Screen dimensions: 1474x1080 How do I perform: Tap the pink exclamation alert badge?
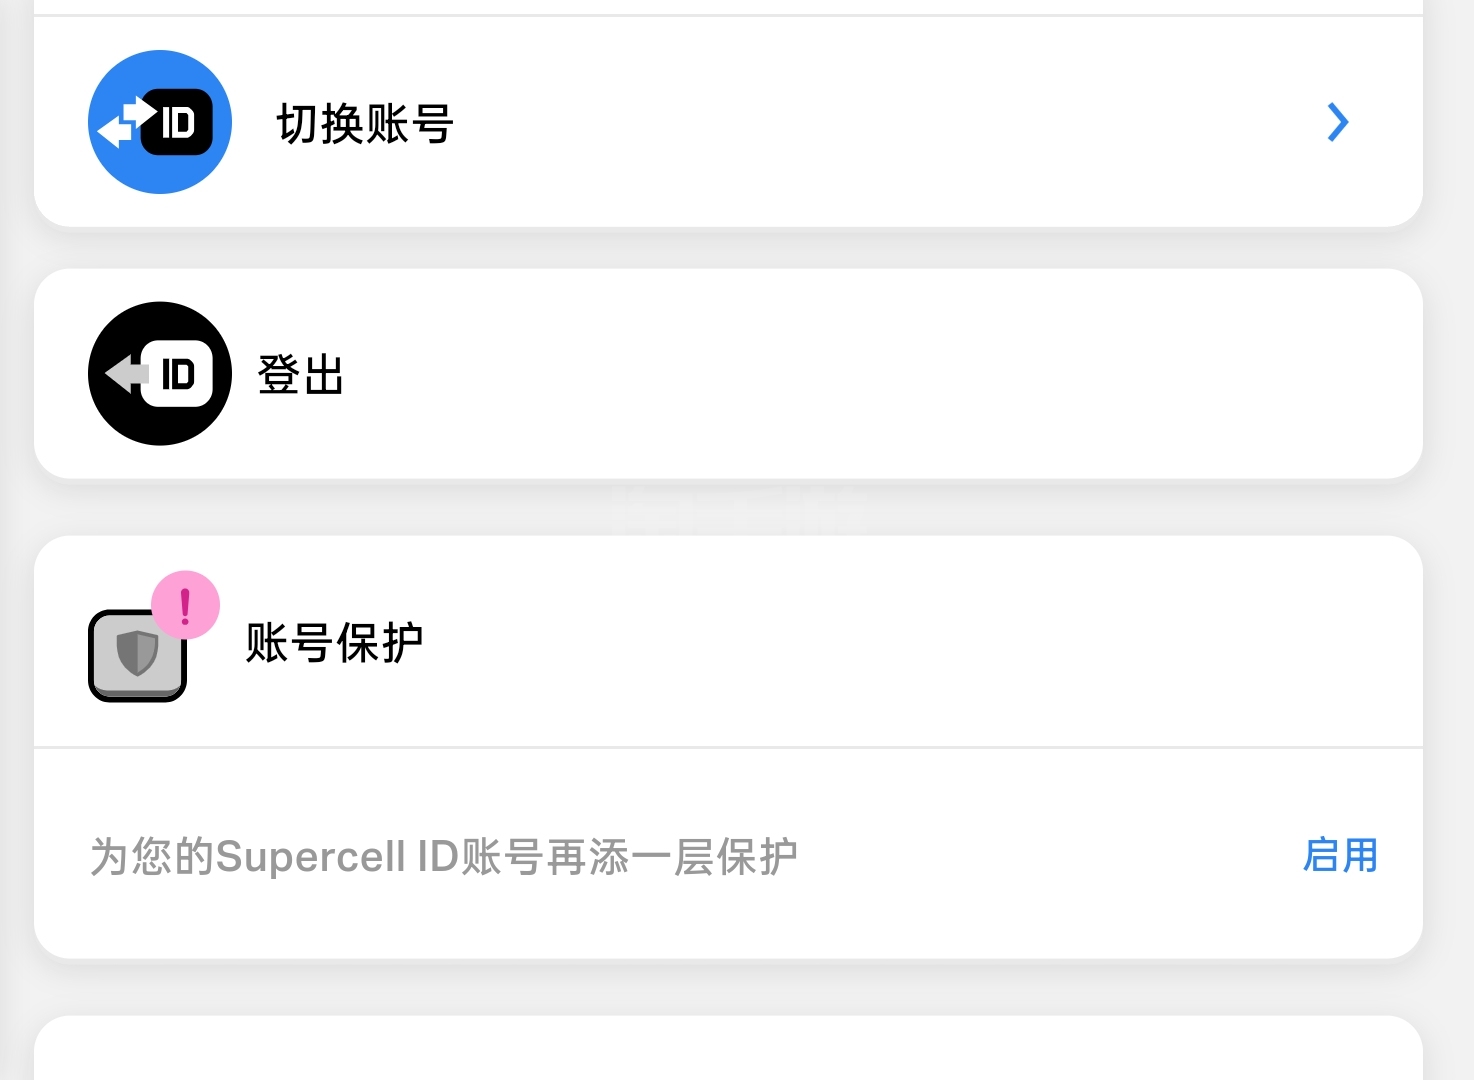[185, 605]
